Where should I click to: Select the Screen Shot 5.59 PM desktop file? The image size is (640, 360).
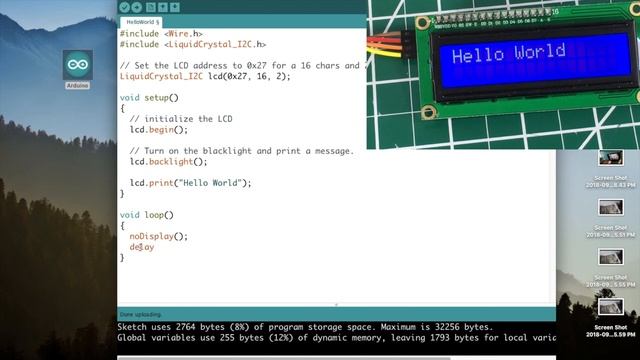[x=611, y=318]
